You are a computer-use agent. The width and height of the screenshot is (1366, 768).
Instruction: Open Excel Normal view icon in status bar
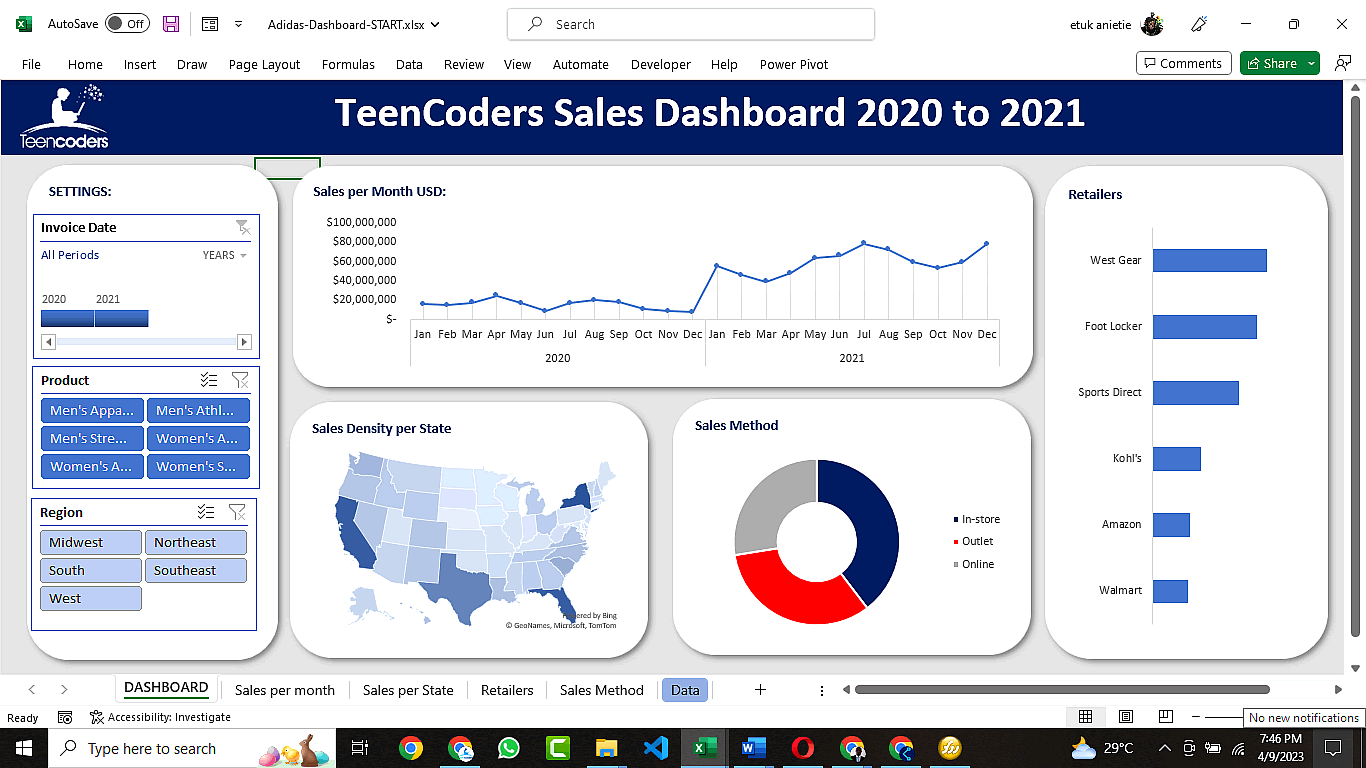1085,717
